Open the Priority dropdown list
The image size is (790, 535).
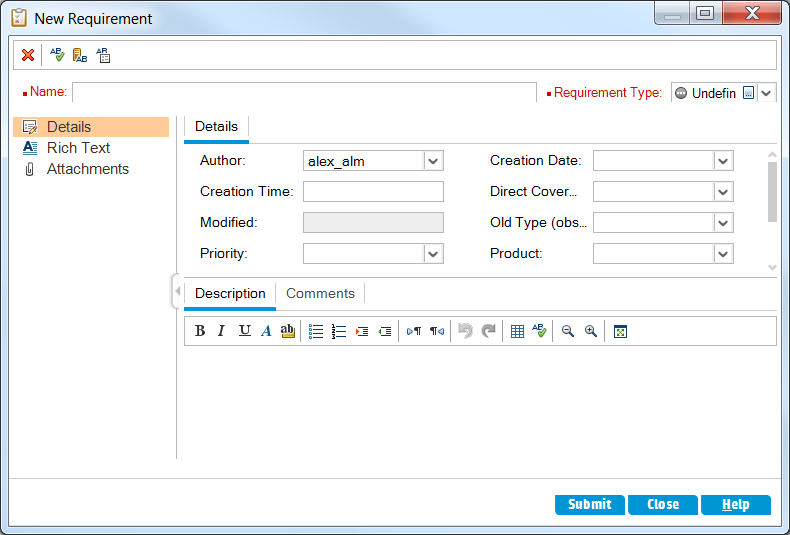pos(433,254)
